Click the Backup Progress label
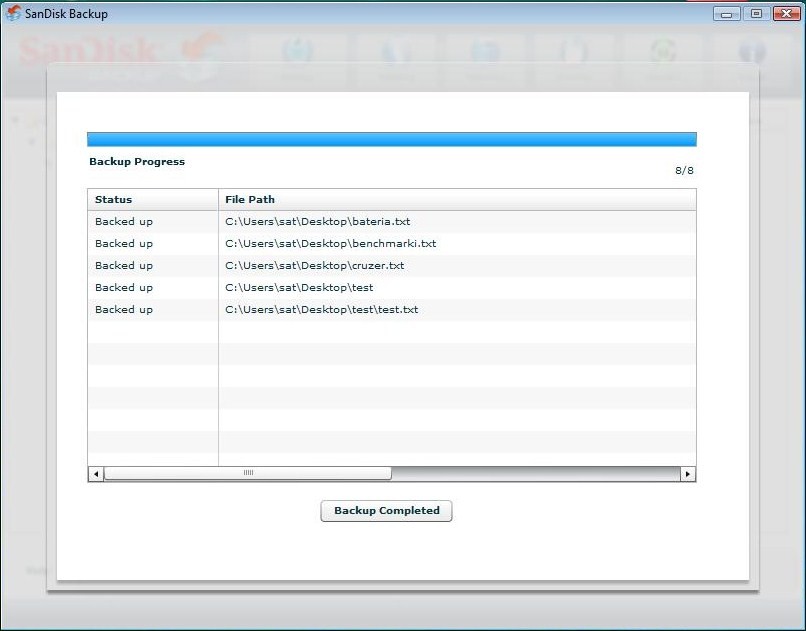 [137, 161]
